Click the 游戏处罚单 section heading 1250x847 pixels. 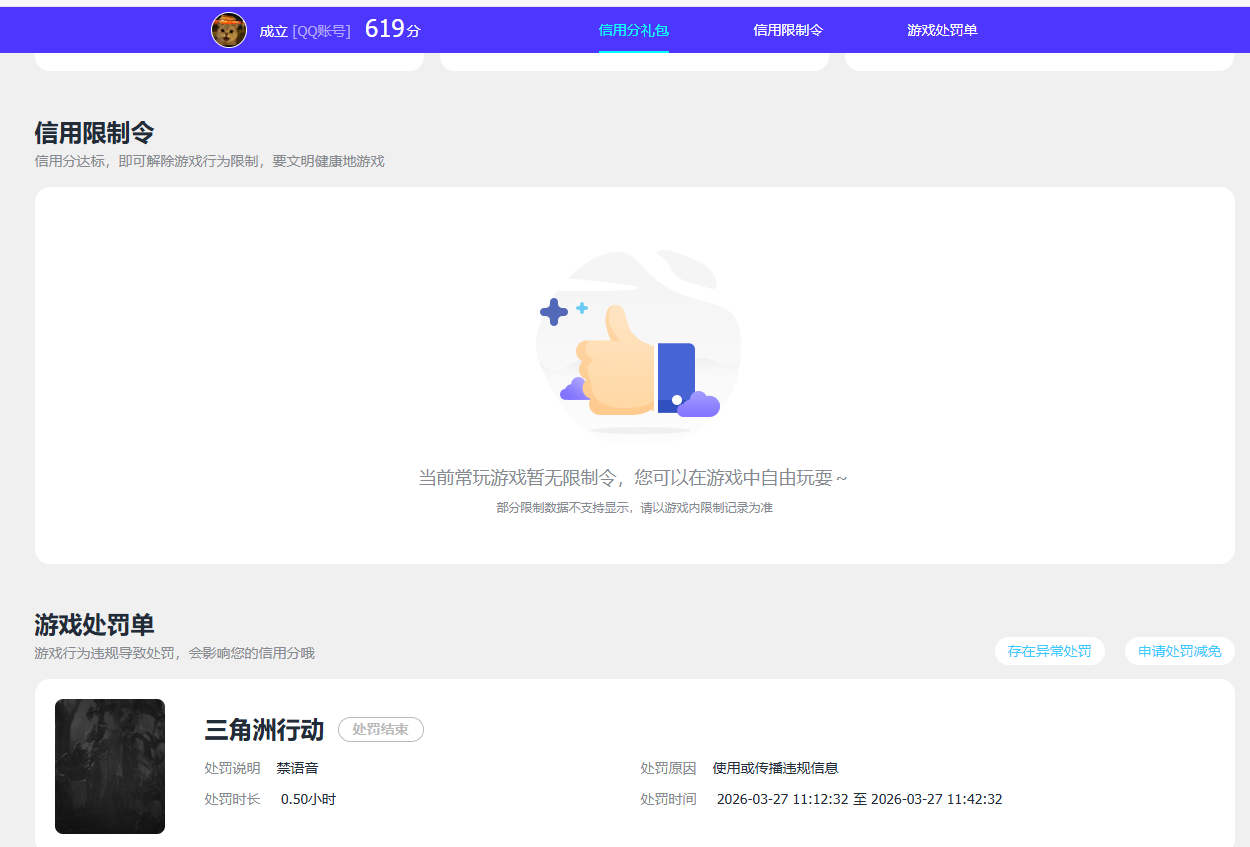[x=94, y=625]
